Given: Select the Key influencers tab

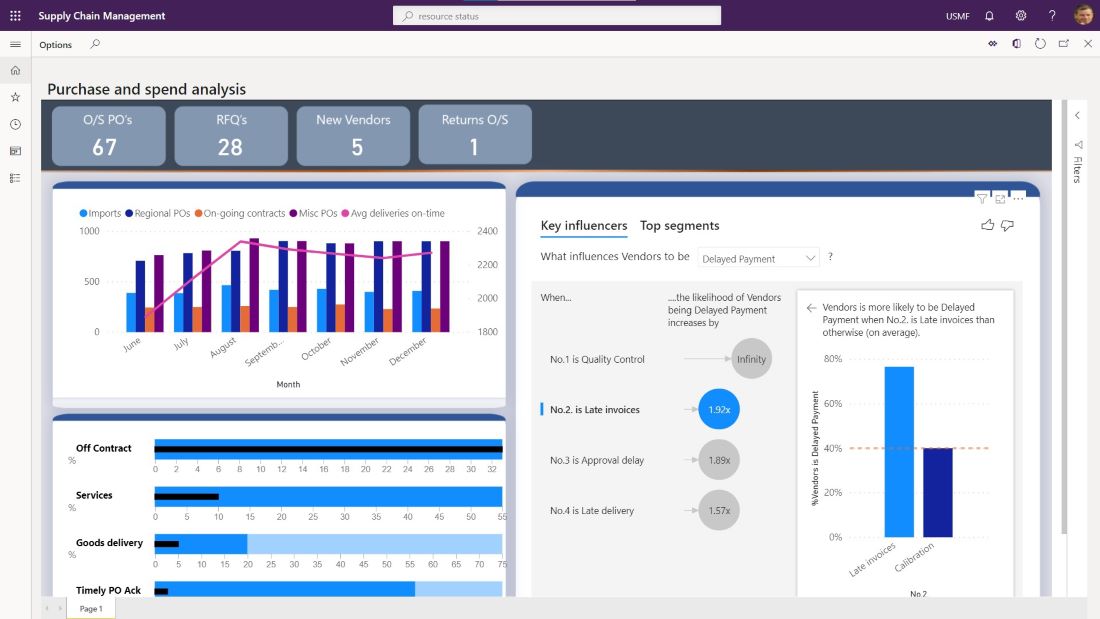Looking at the screenshot, I should 583,225.
